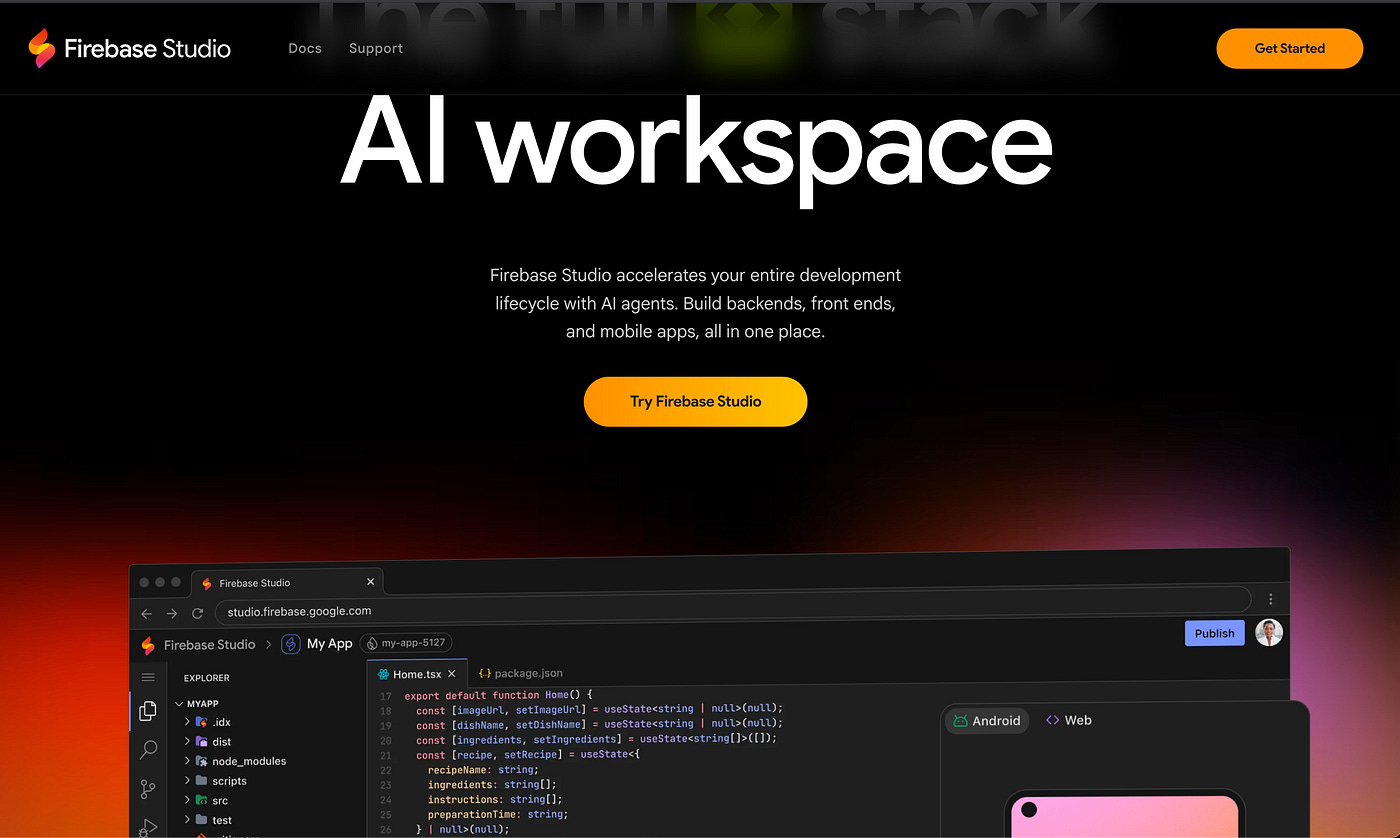
Task: Click line number 17 in editor
Action: click(x=386, y=695)
